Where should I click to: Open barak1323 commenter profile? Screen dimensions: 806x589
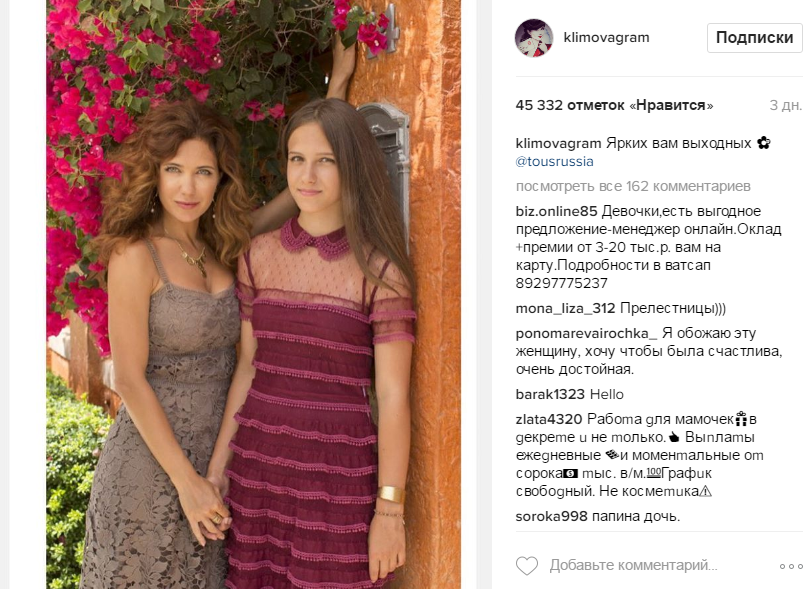pos(550,394)
